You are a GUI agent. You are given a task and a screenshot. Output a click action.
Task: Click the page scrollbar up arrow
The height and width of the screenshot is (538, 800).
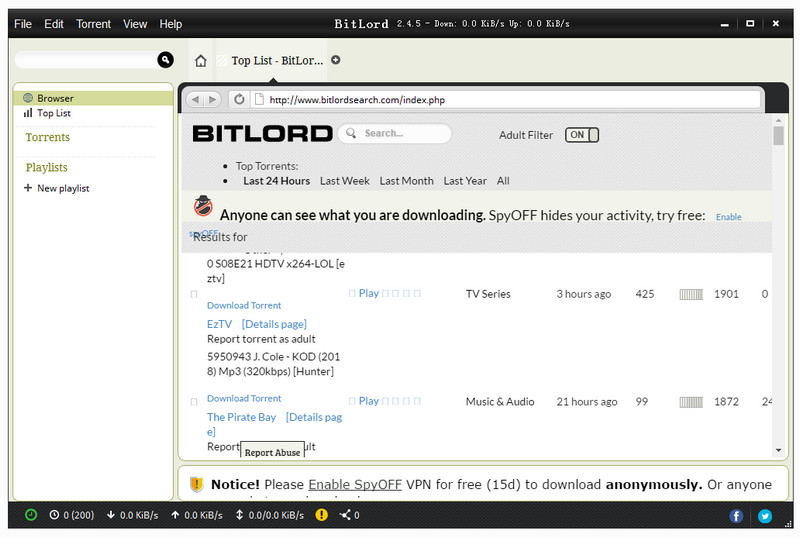(779, 120)
